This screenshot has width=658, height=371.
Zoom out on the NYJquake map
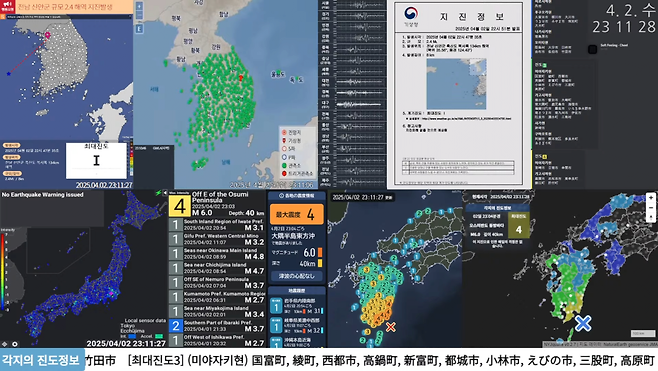click(650, 207)
